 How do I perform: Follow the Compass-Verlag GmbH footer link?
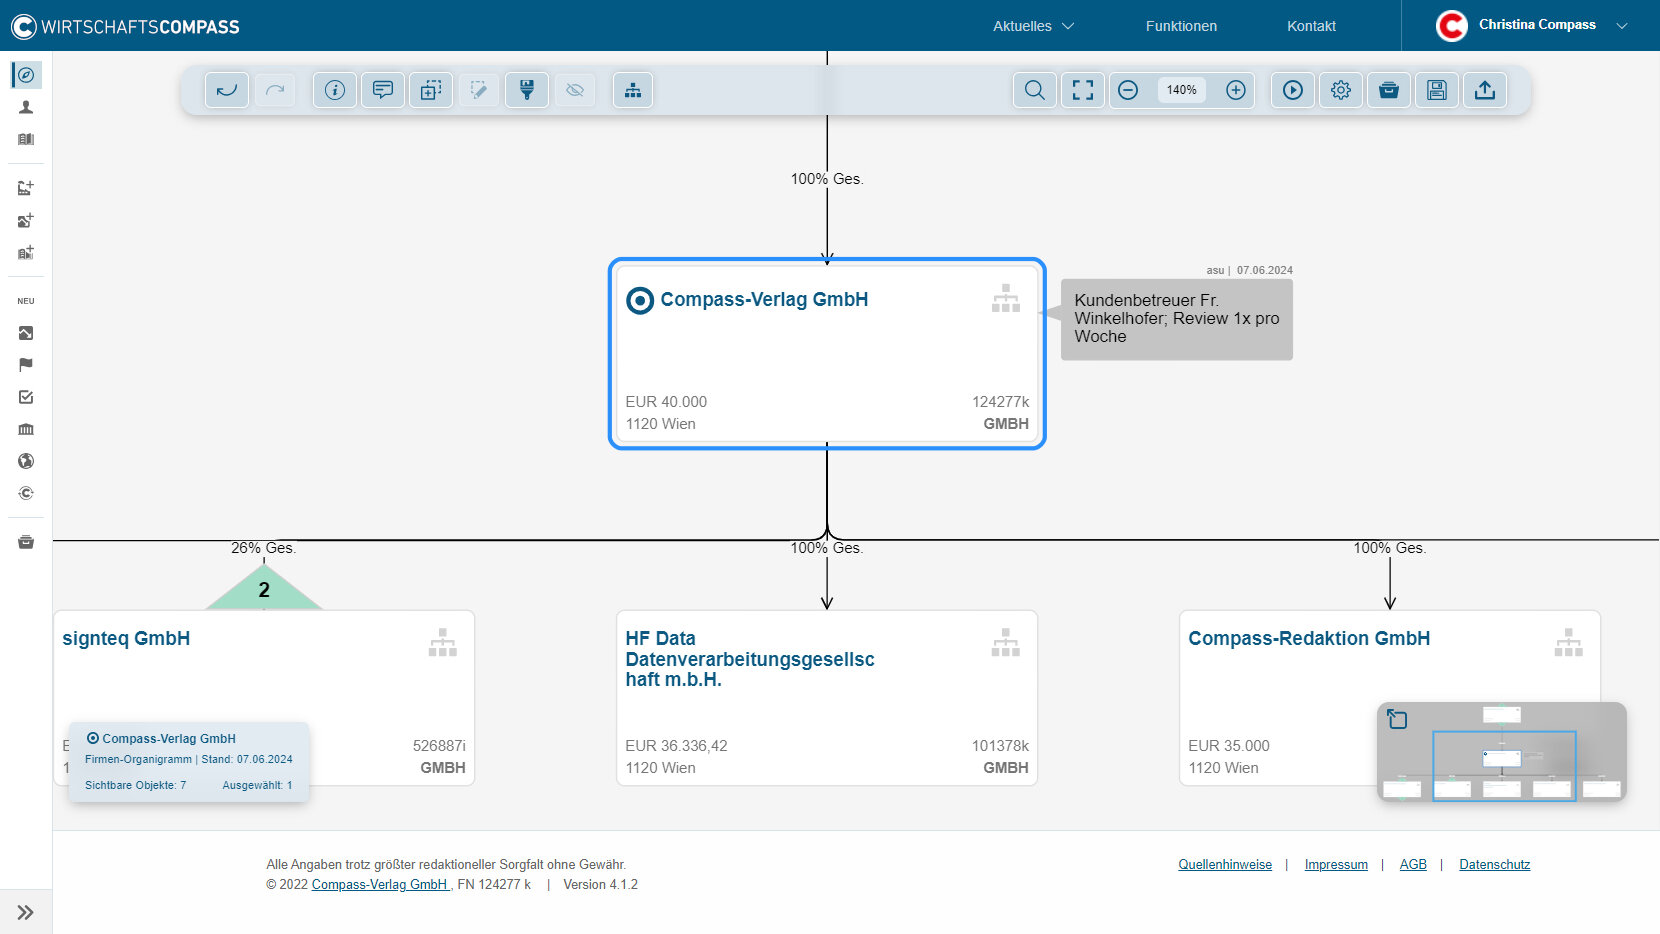coord(379,885)
